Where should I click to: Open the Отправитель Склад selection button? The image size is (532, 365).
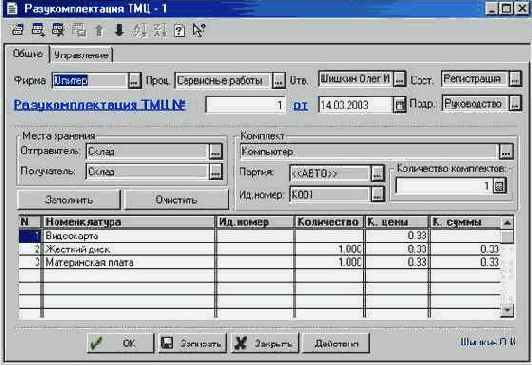(215, 151)
